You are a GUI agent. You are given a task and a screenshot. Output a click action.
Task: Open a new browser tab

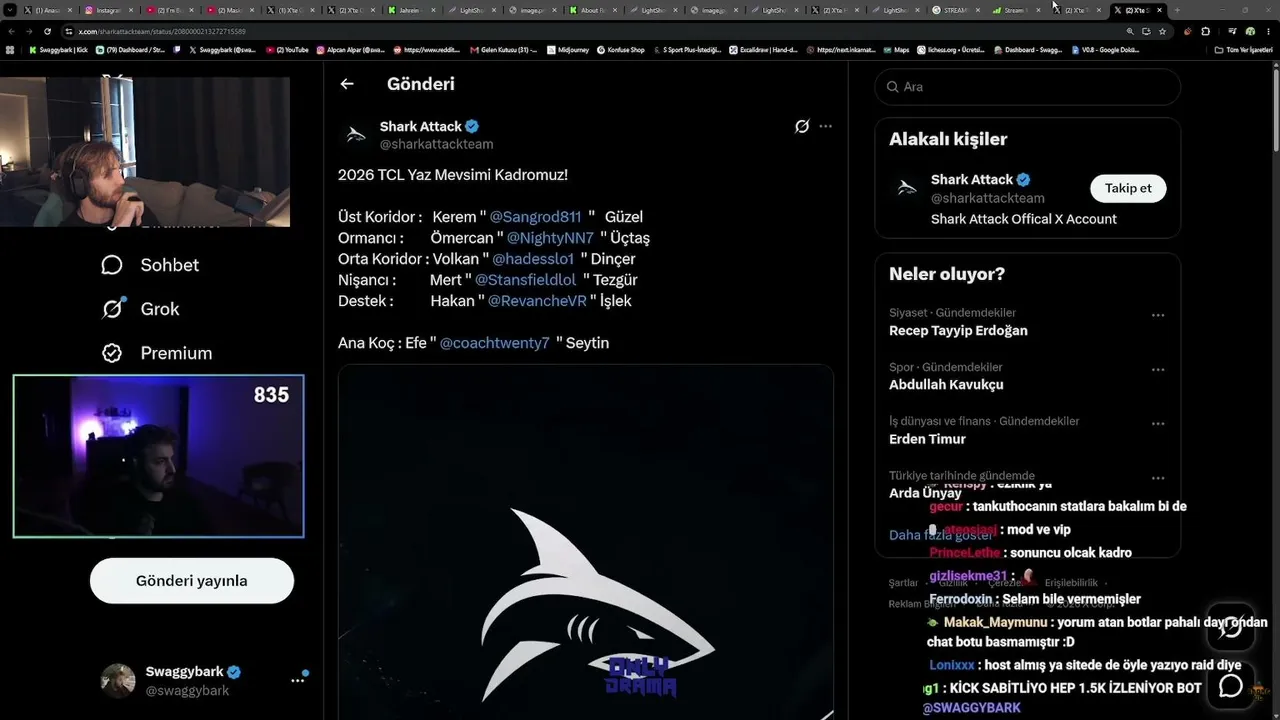coord(1177,10)
